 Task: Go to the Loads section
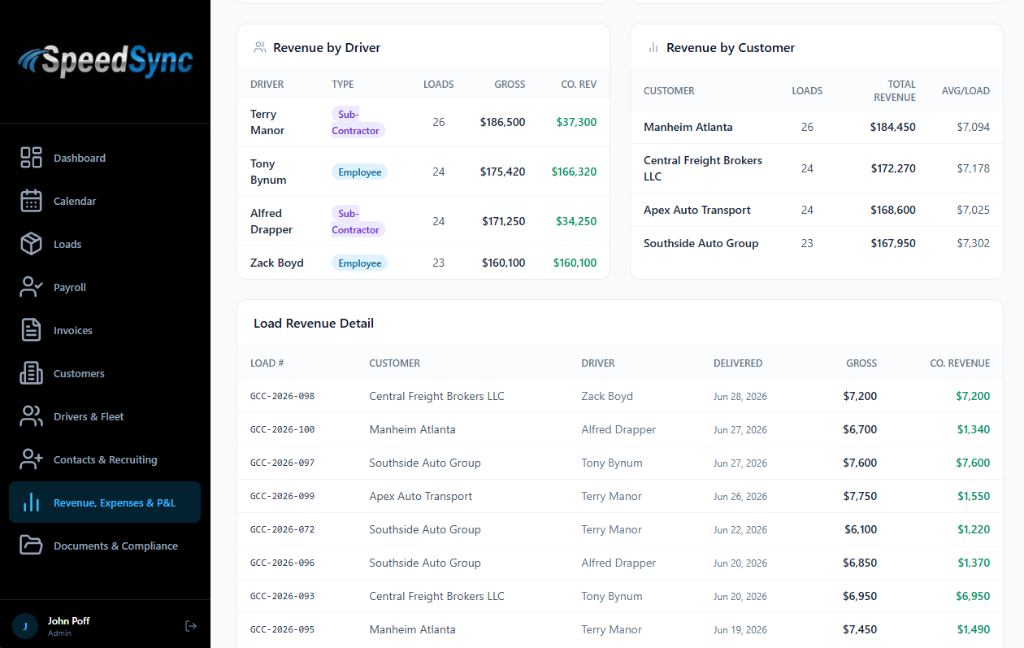pos(67,244)
